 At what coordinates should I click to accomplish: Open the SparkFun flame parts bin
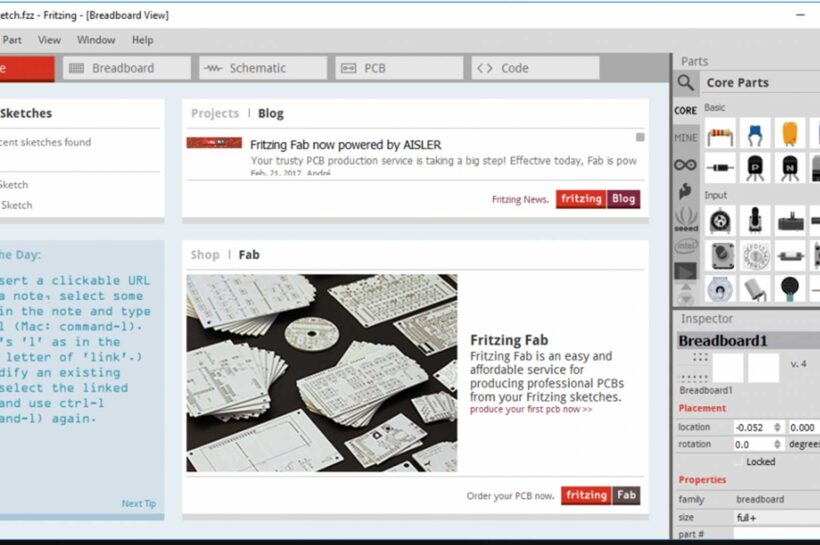coord(685,190)
